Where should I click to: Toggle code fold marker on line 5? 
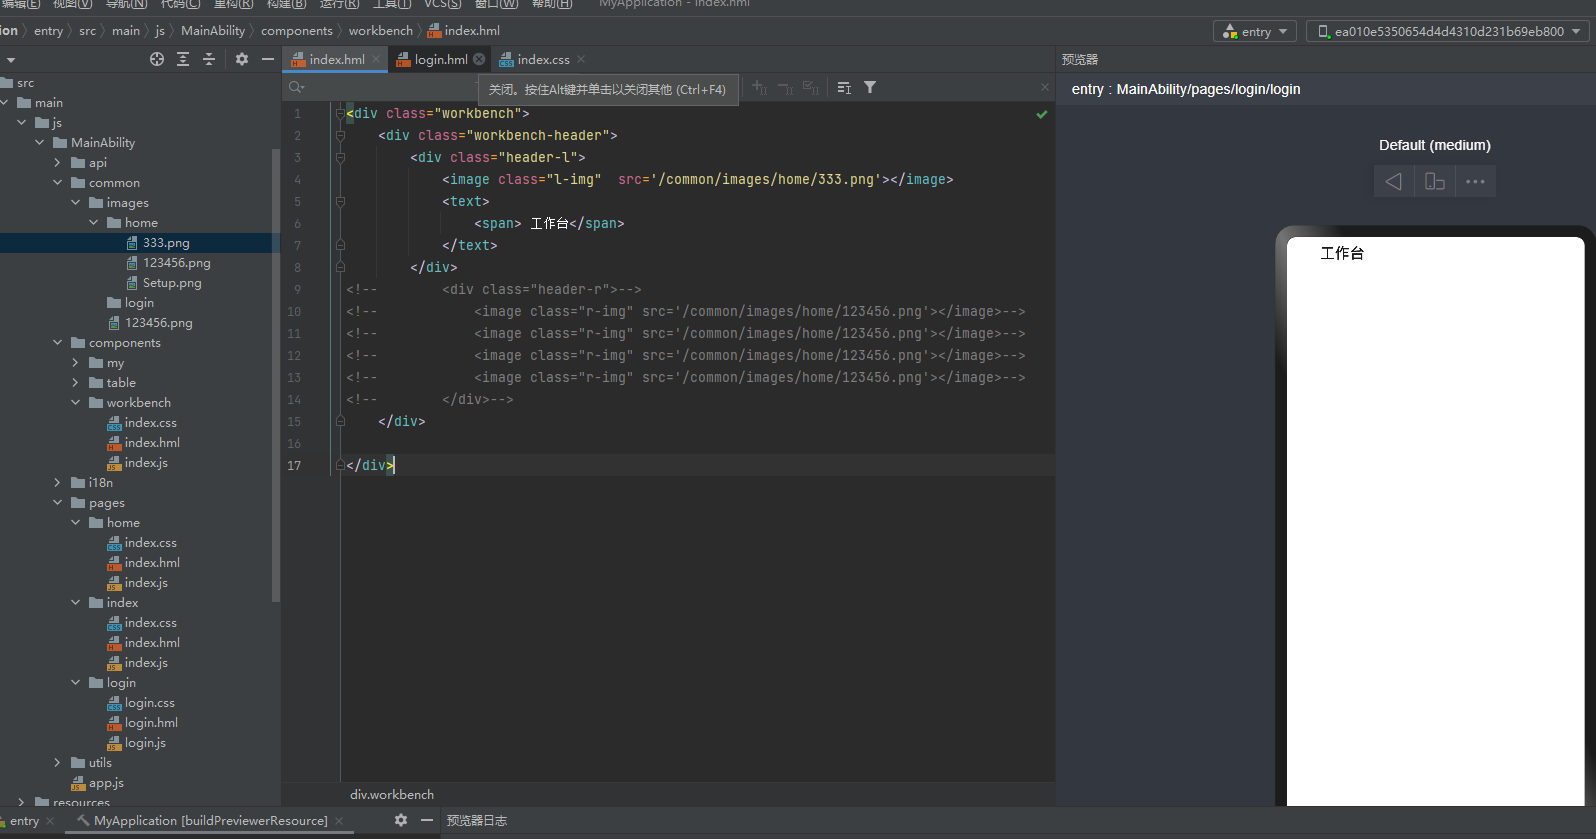340,201
